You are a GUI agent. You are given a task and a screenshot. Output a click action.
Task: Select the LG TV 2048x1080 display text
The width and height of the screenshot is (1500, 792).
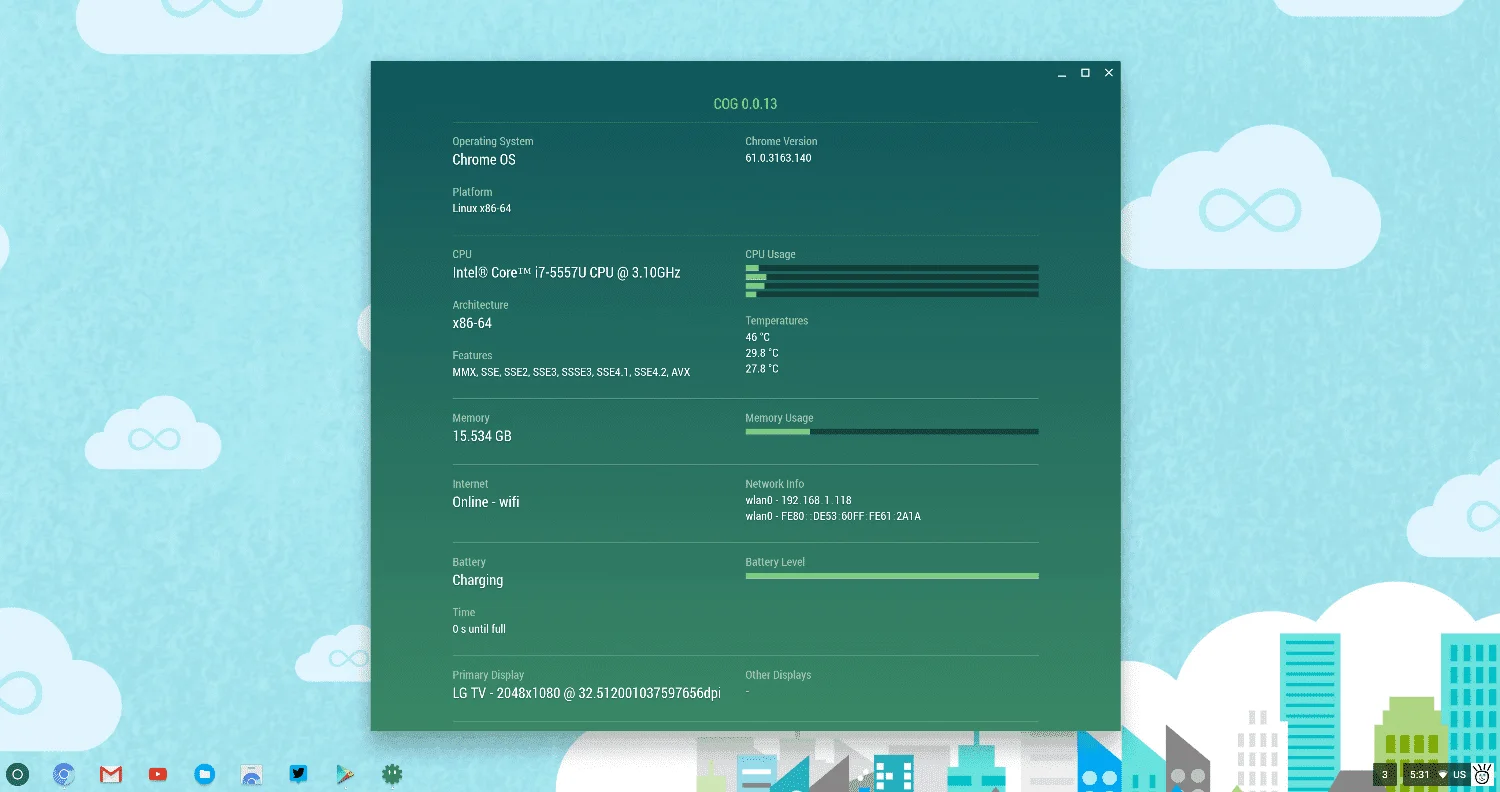coord(586,694)
